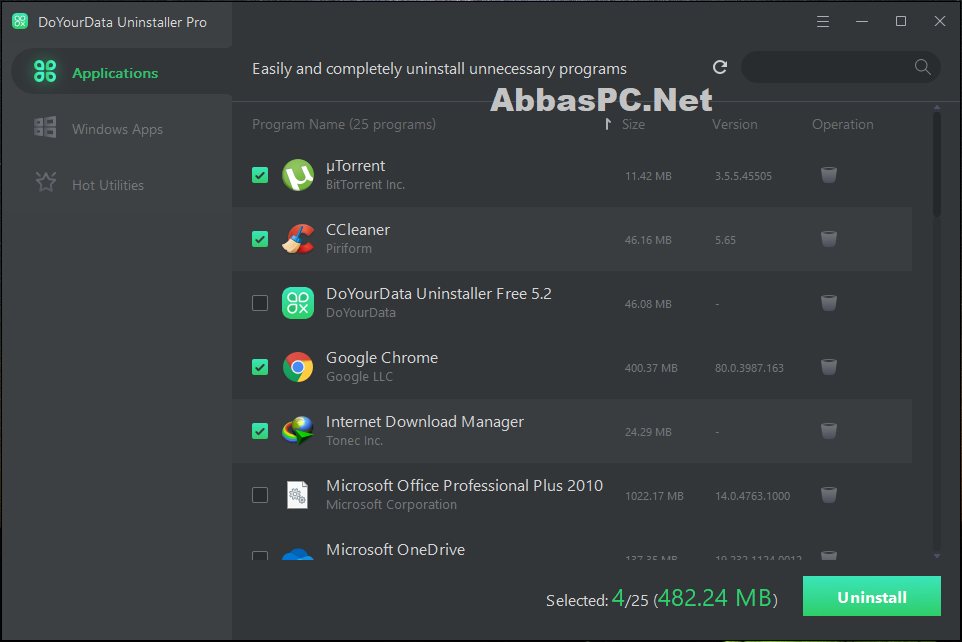
Task: Click the Piriform publisher text
Action: coord(348,249)
